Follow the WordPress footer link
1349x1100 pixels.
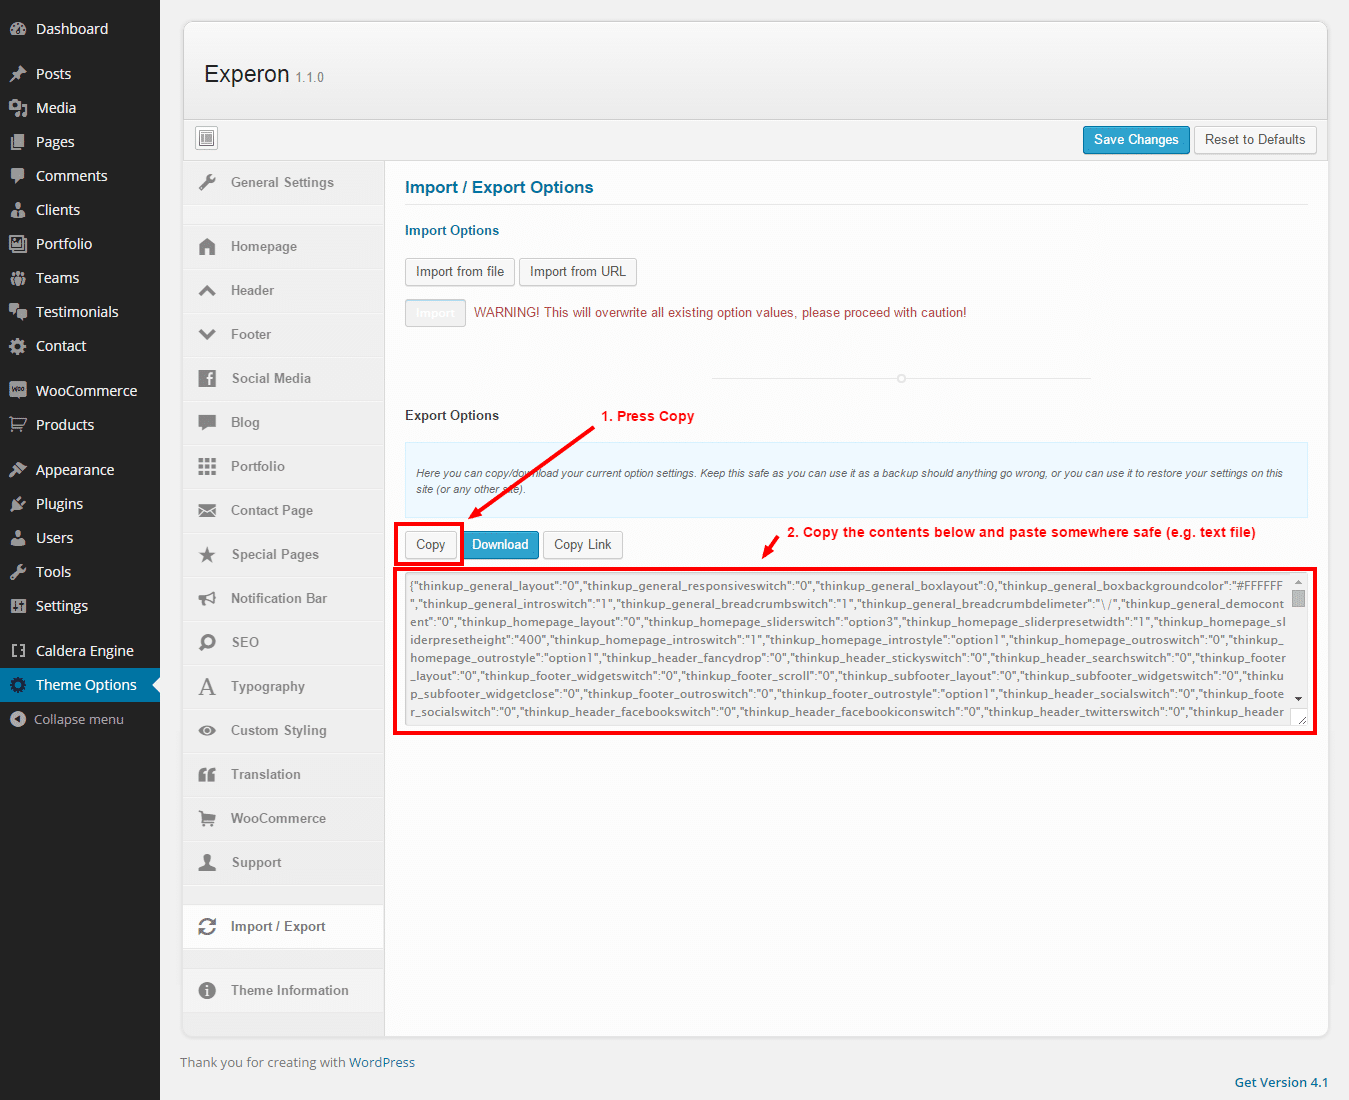[x=382, y=1062]
